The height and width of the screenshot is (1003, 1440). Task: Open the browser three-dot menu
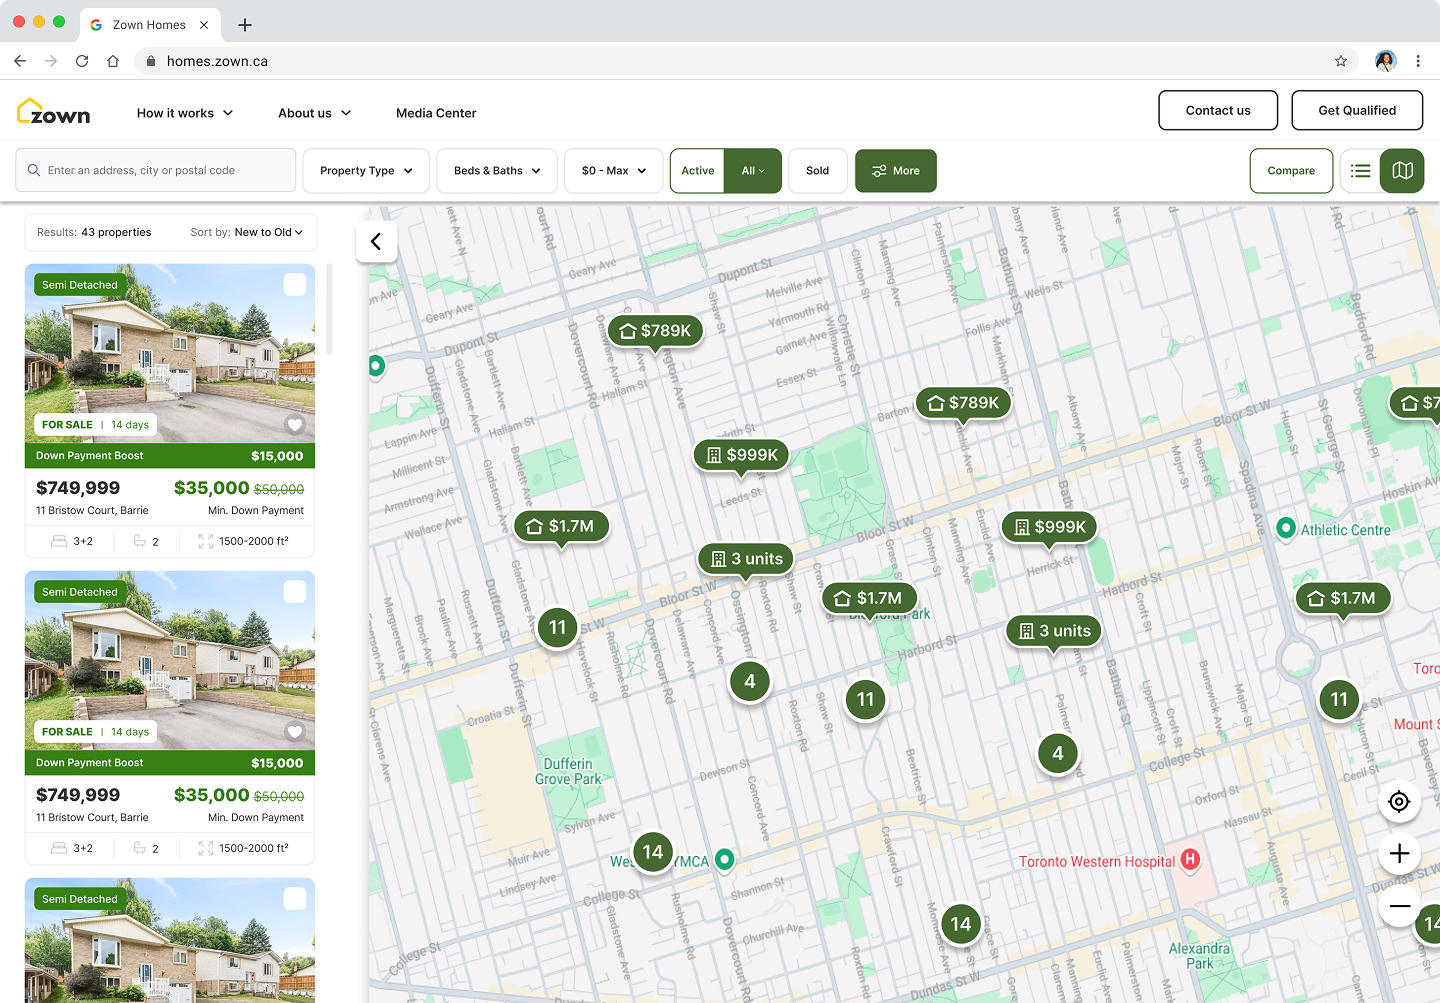click(1418, 61)
